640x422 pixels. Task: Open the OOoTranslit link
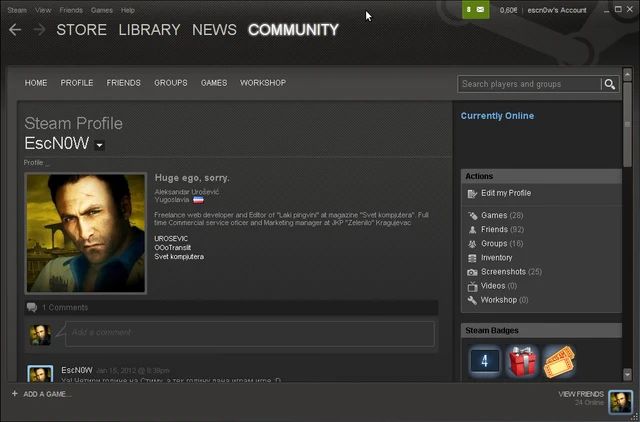point(173,247)
